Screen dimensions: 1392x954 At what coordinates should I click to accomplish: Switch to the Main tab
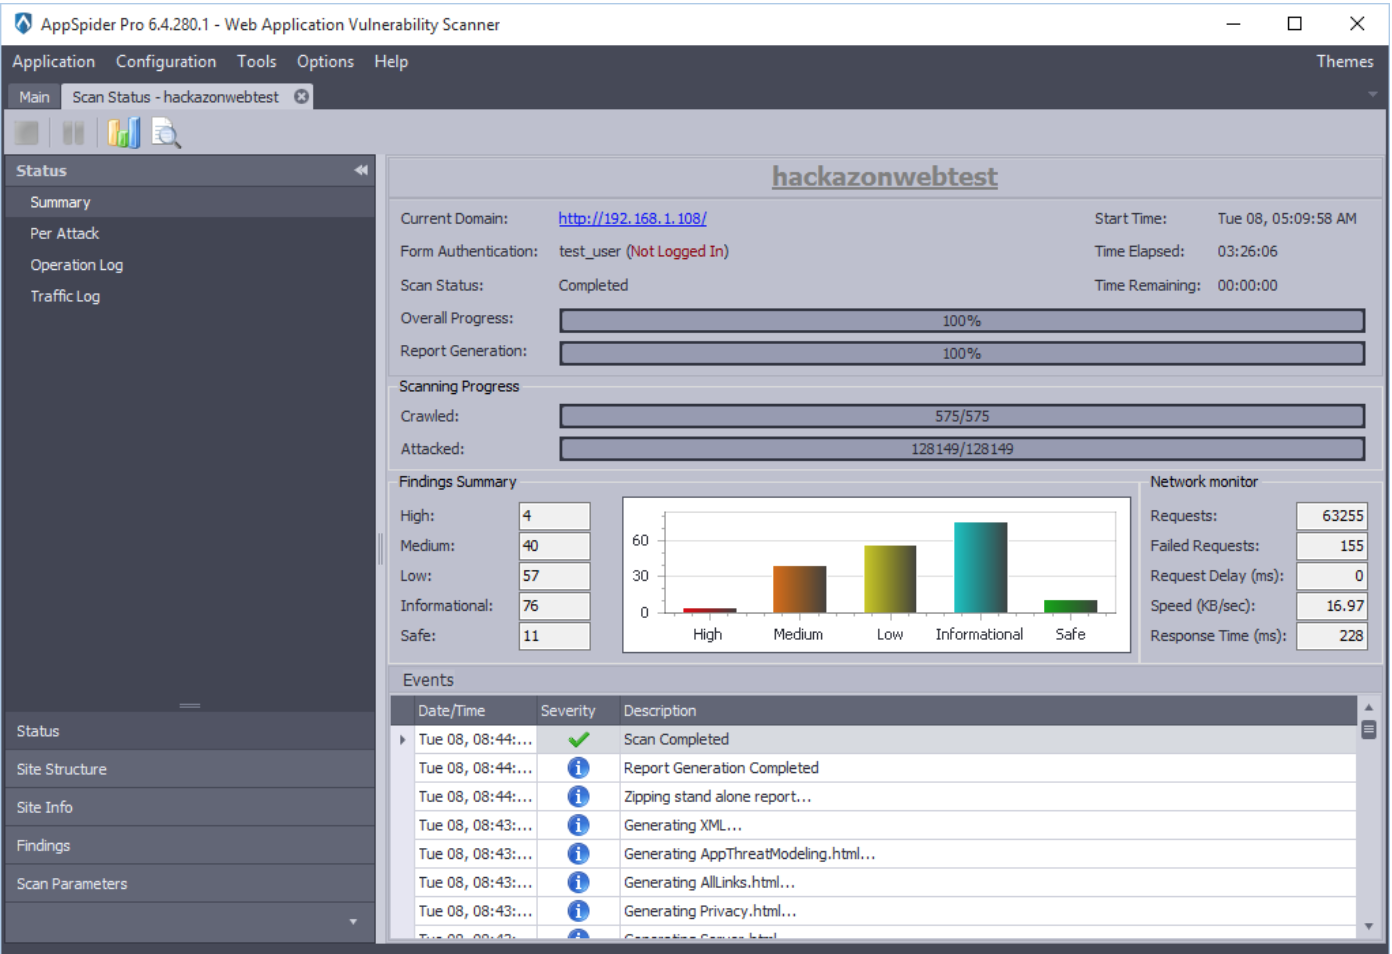coord(34,97)
